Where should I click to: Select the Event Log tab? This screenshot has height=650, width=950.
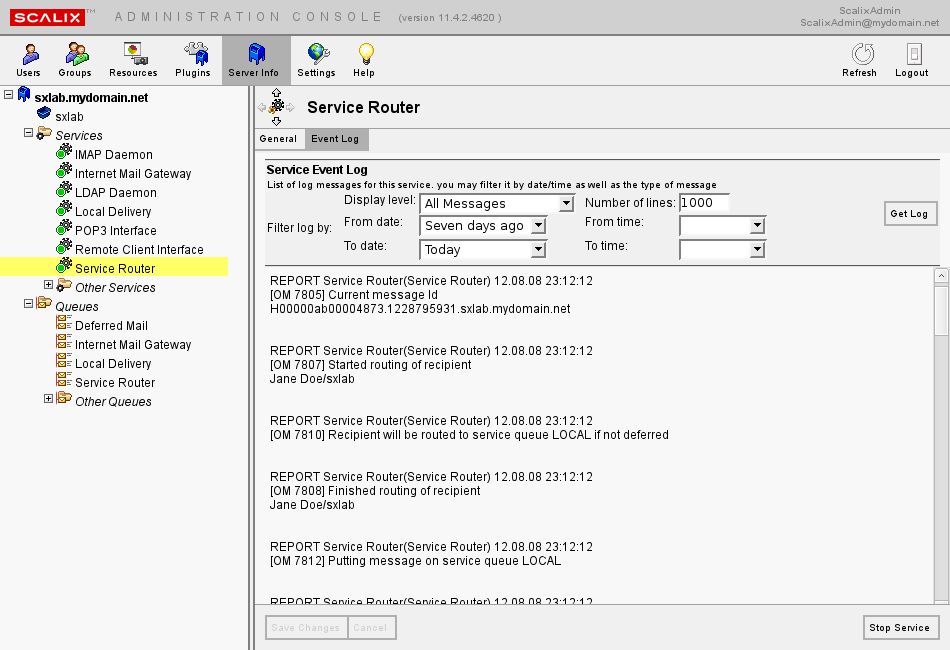[x=334, y=139]
